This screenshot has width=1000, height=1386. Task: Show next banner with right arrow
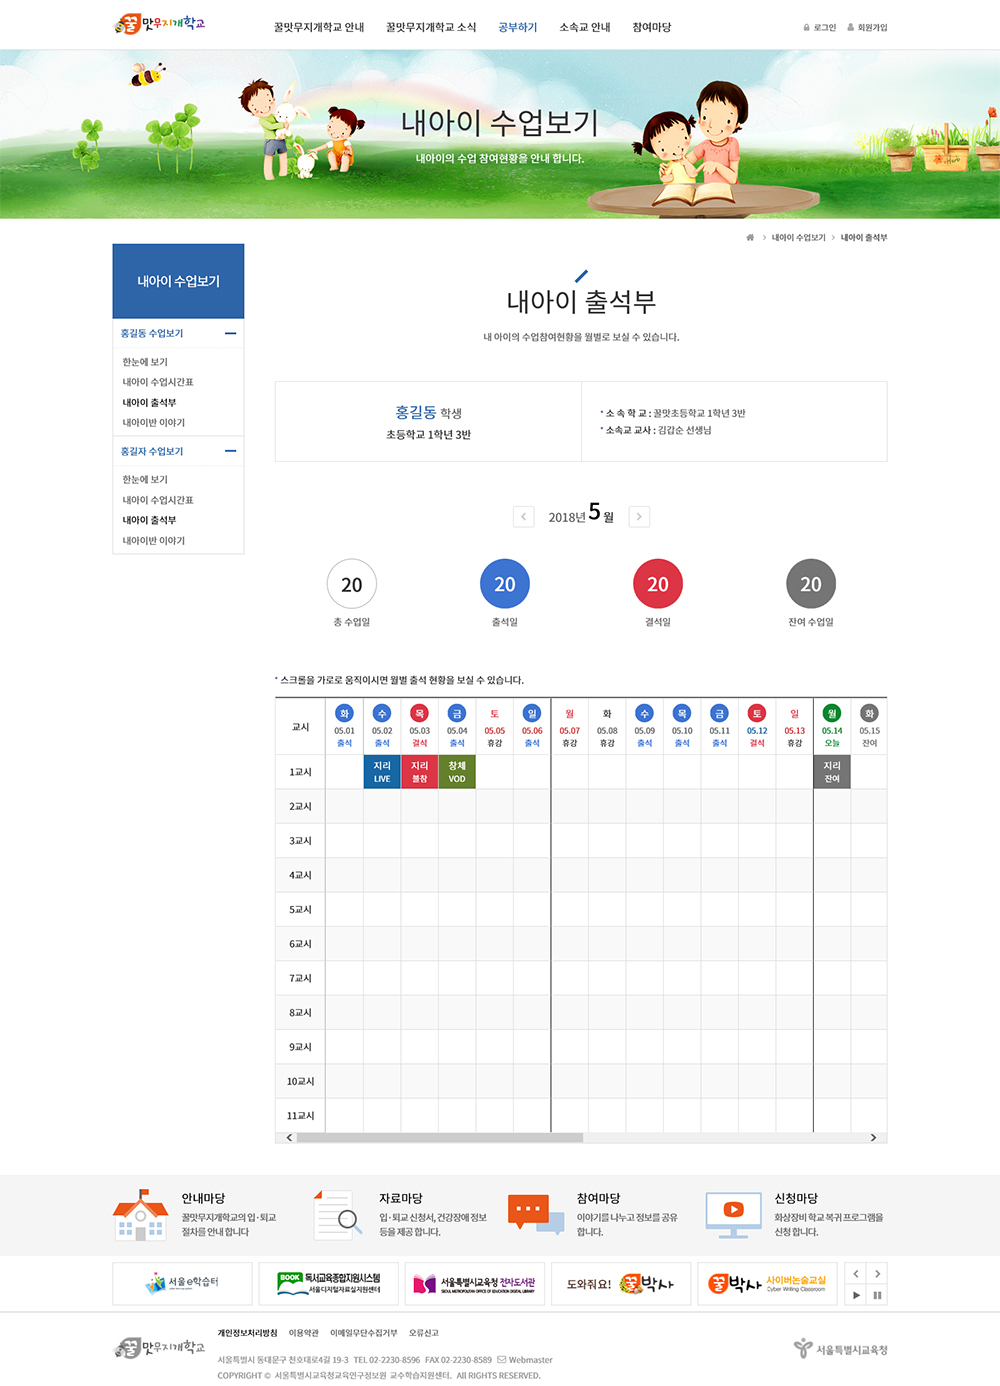[877, 1273]
